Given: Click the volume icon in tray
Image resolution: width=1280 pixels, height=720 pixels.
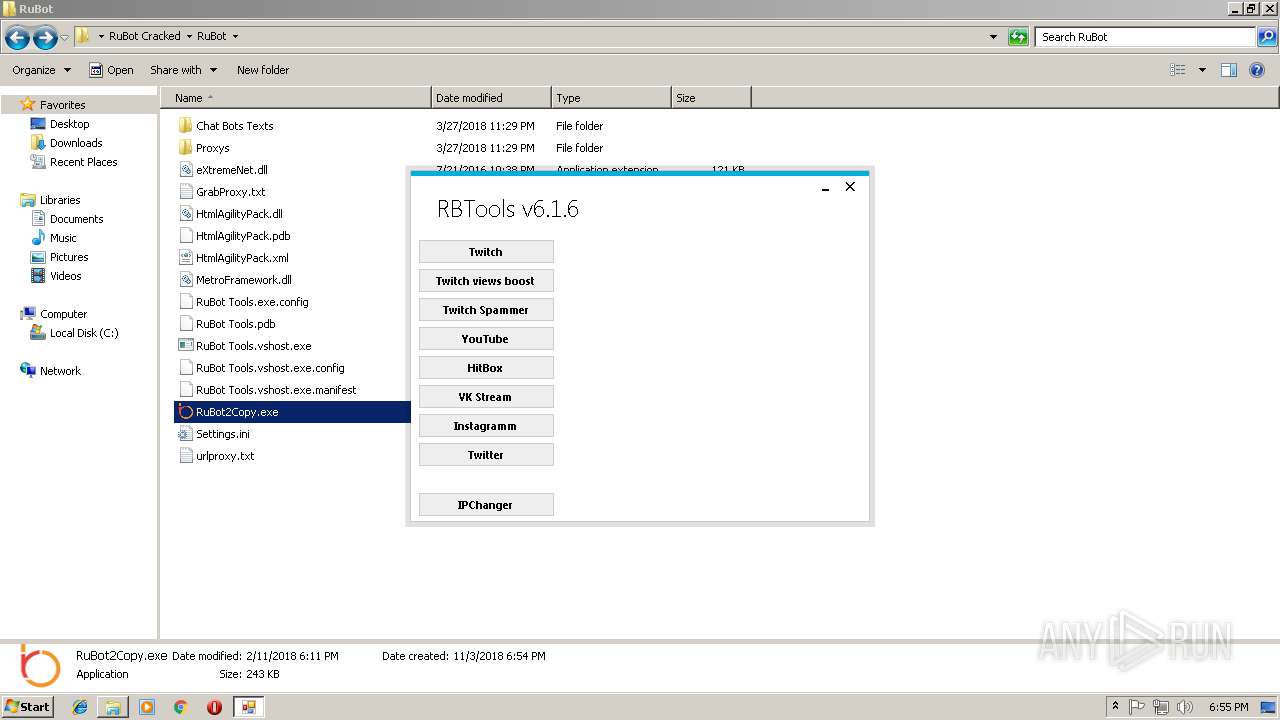Looking at the screenshot, I should tap(1184, 707).
